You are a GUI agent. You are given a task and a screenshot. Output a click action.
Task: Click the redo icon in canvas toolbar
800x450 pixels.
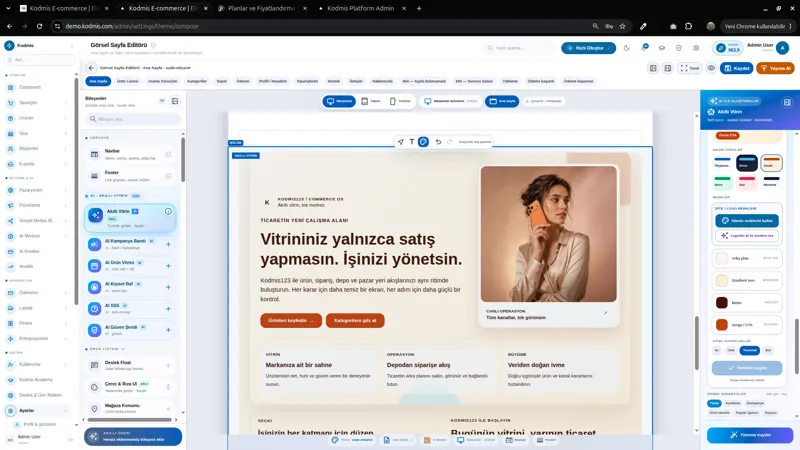449,142
